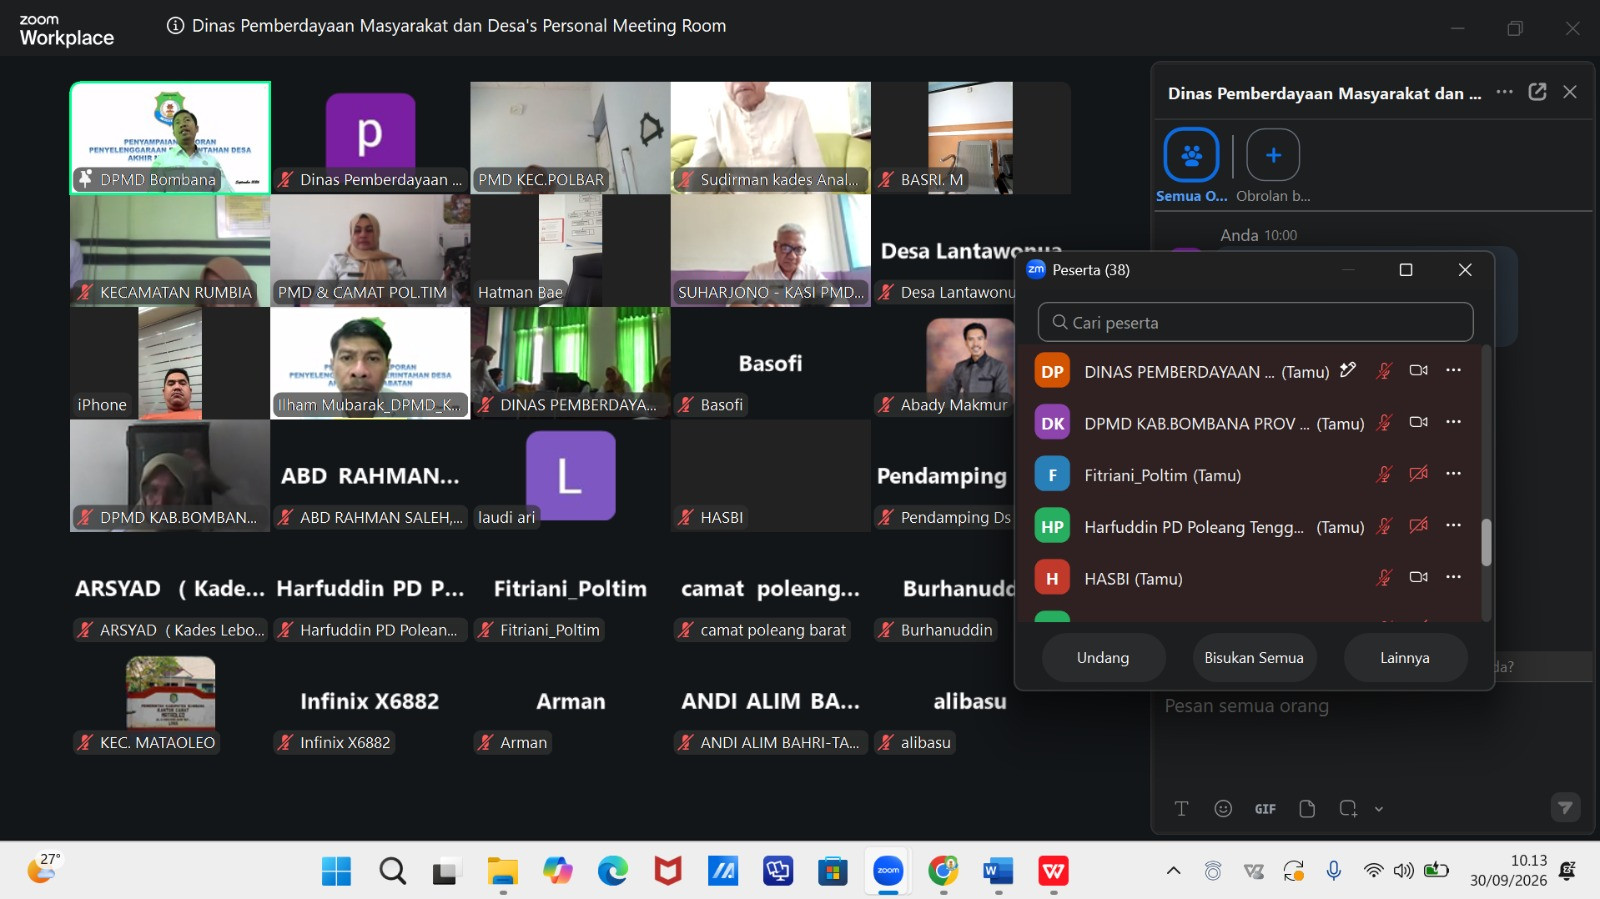Open more options for Harfuddin PD Poleang
This screenshot has height=899, width=1600.
click(1453, 525)
